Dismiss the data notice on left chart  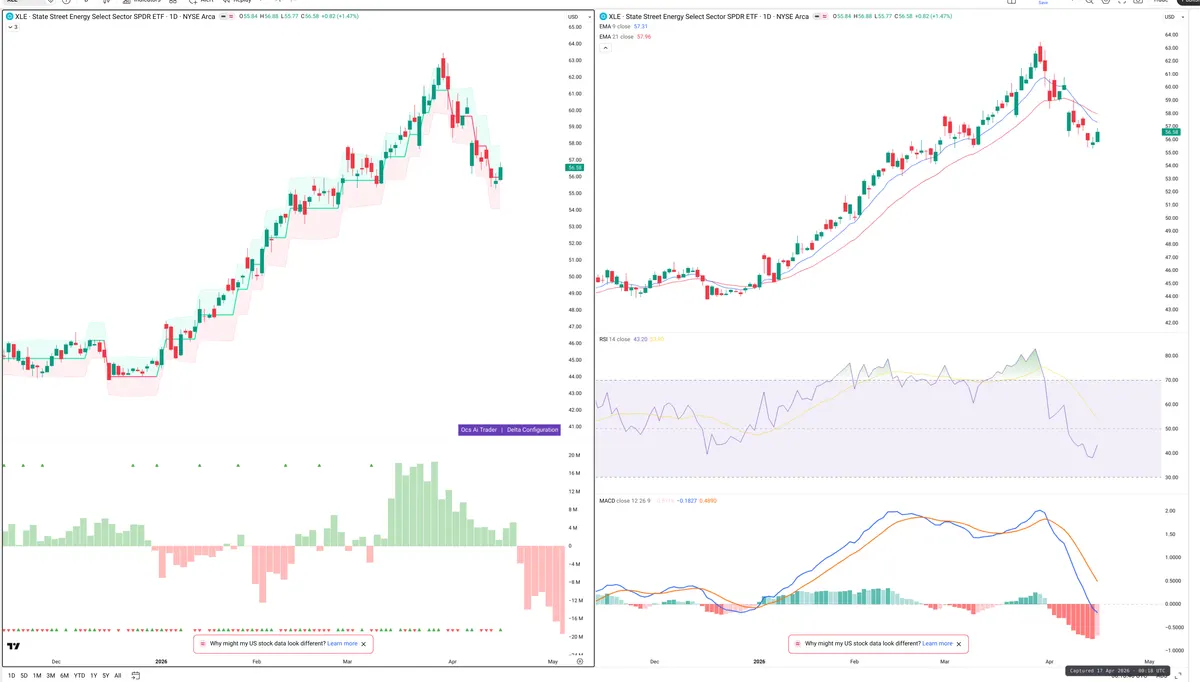364,644
